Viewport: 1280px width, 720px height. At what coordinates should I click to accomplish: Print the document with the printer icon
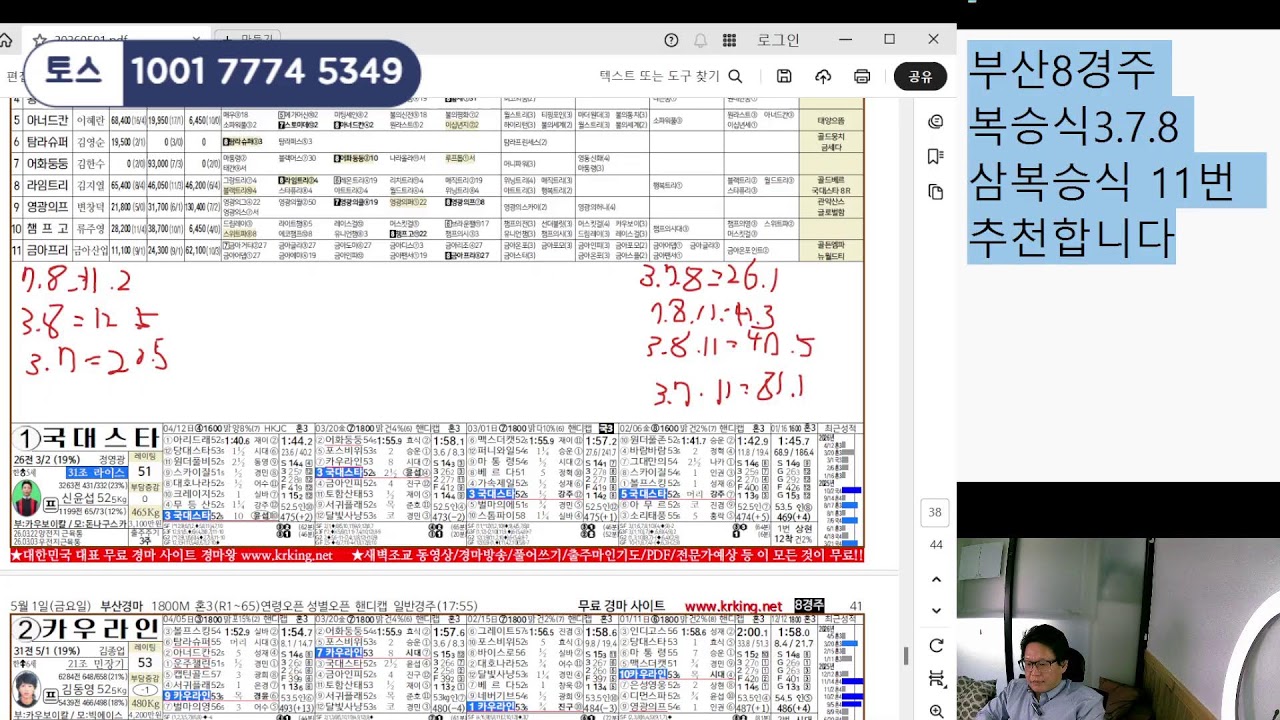862,76
